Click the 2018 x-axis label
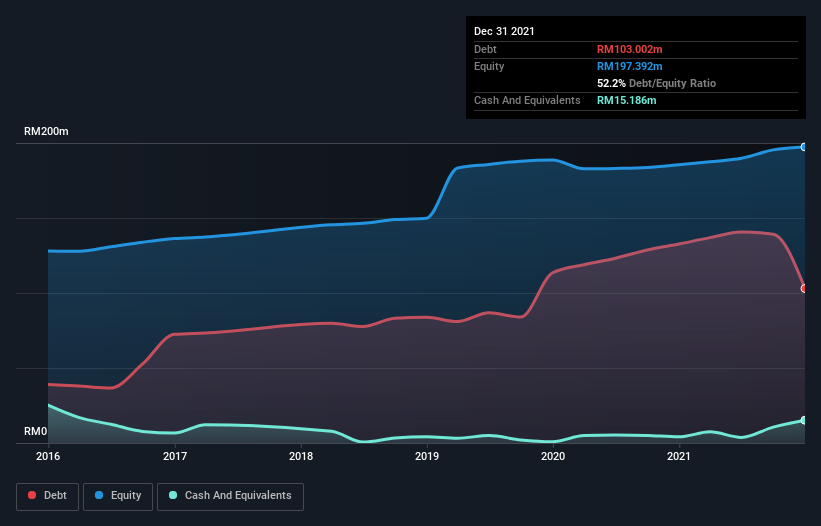Image resolution: width=821 pixels, height=526 pixels. 301,456
